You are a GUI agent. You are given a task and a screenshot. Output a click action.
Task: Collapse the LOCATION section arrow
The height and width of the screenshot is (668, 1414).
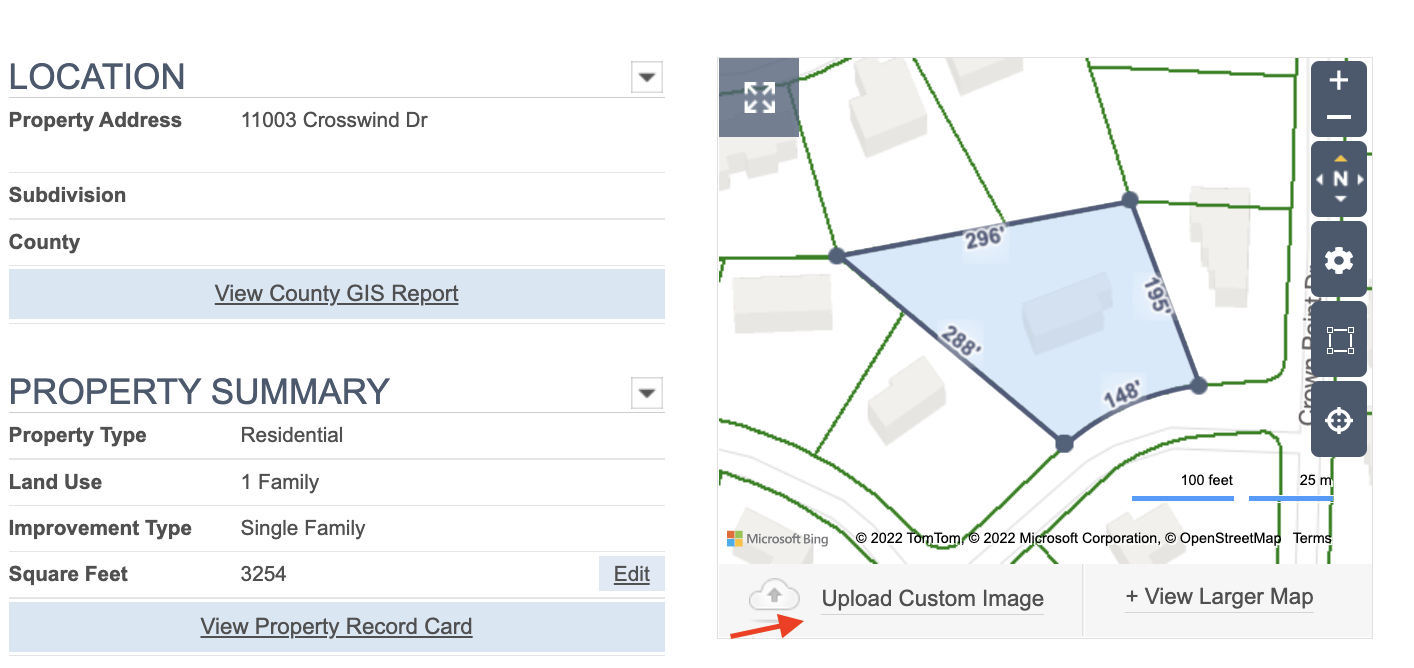coord(647,77)
